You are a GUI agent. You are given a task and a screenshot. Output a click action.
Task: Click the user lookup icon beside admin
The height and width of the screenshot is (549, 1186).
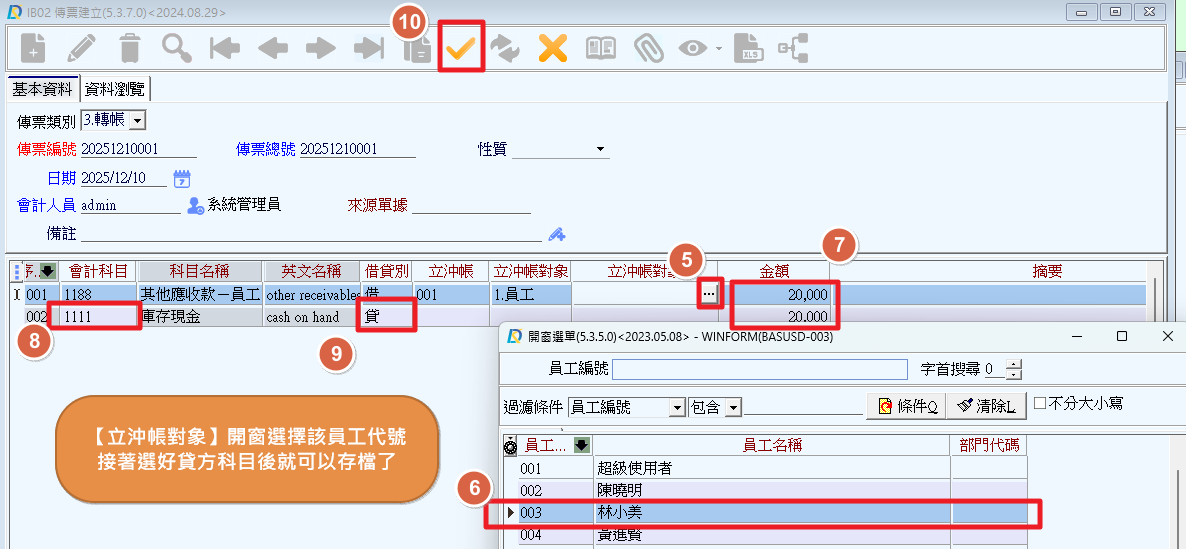point(196,206)
